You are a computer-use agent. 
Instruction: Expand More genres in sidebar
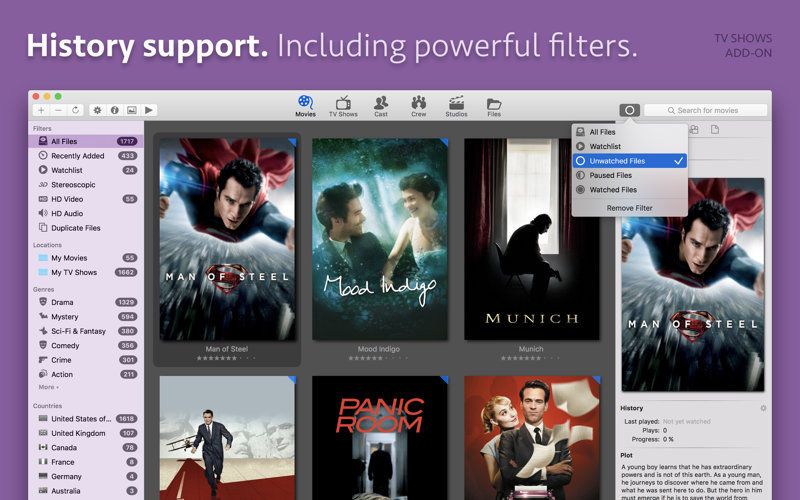pyautogui.click(x=48, y=387)
